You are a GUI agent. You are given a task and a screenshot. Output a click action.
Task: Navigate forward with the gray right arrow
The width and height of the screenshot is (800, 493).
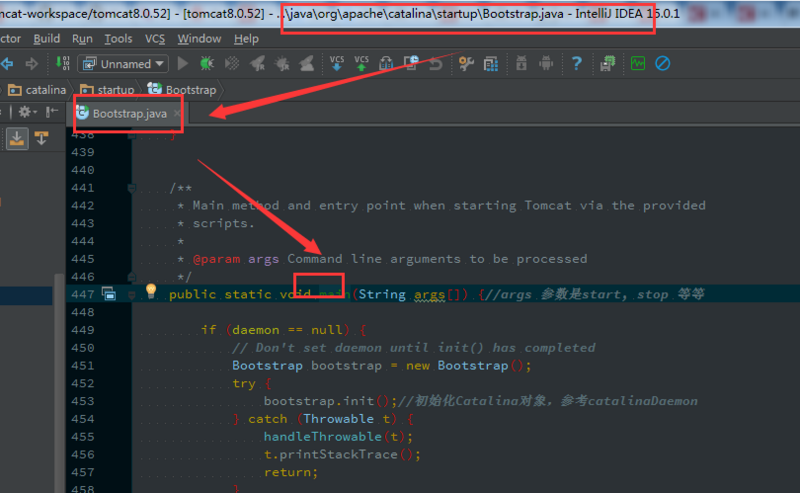(x=32, y=64)
